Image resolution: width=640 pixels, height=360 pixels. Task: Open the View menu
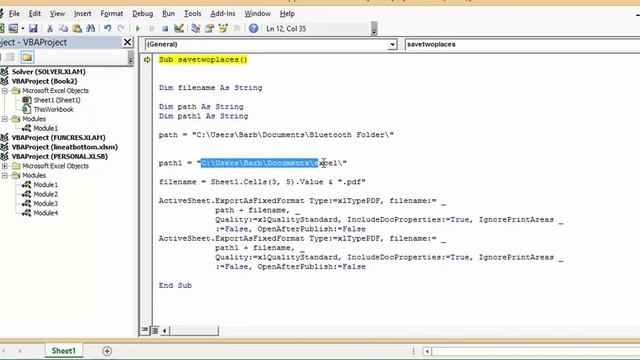[x=57, y=13]
